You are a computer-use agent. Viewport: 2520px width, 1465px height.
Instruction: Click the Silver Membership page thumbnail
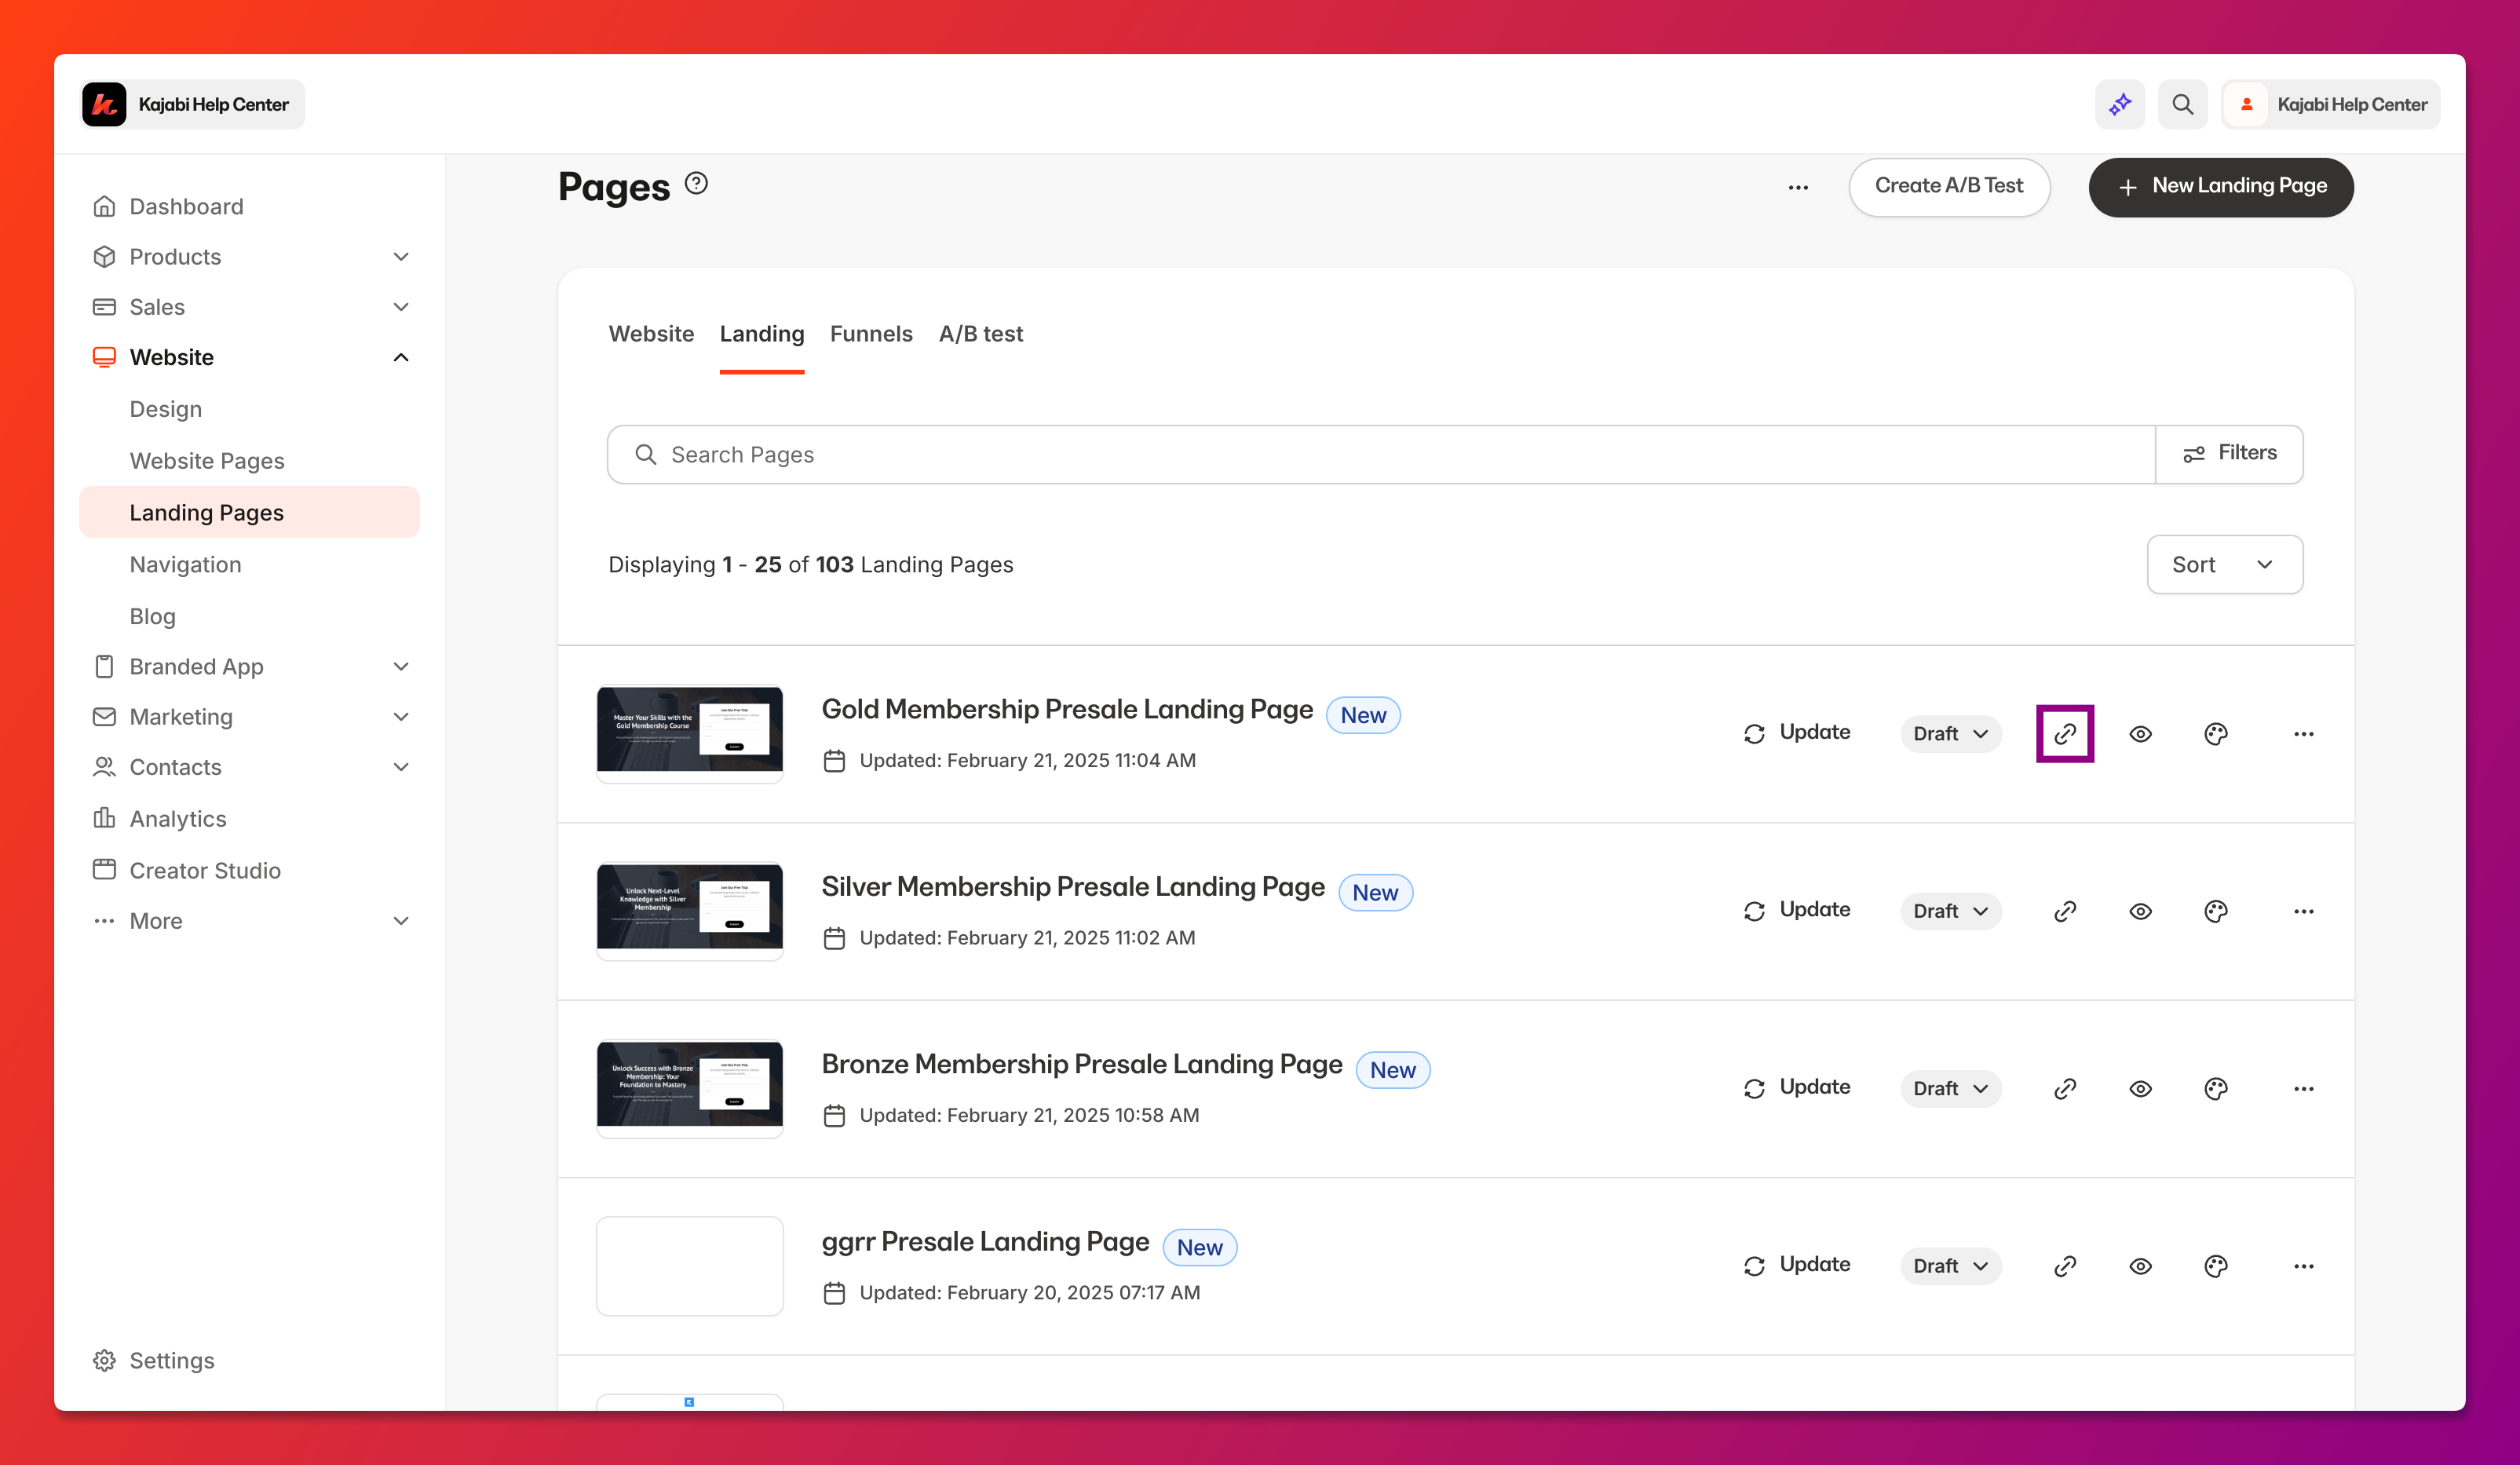(x=690, y=911)
